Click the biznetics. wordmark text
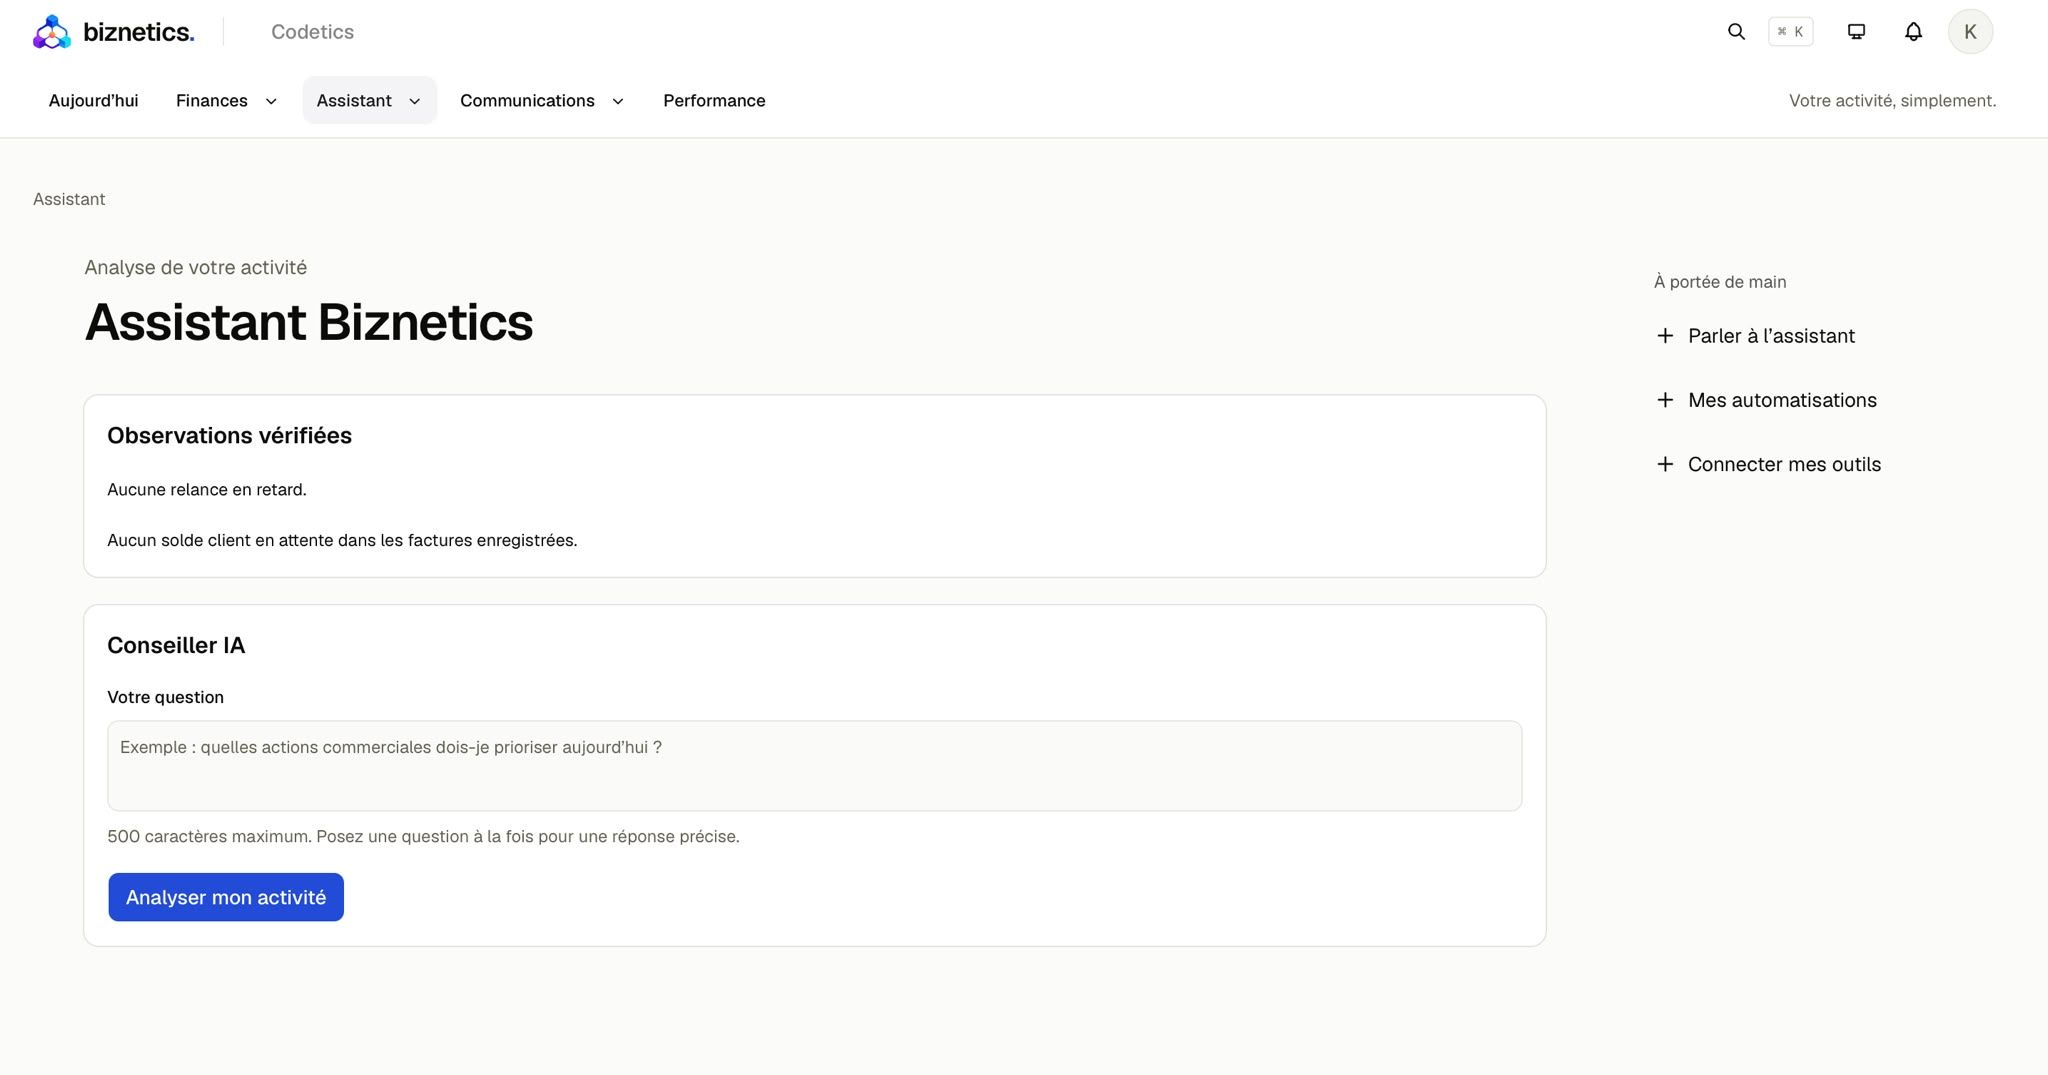Viewport: 2048px width, 1075px height. coord(139,32)
